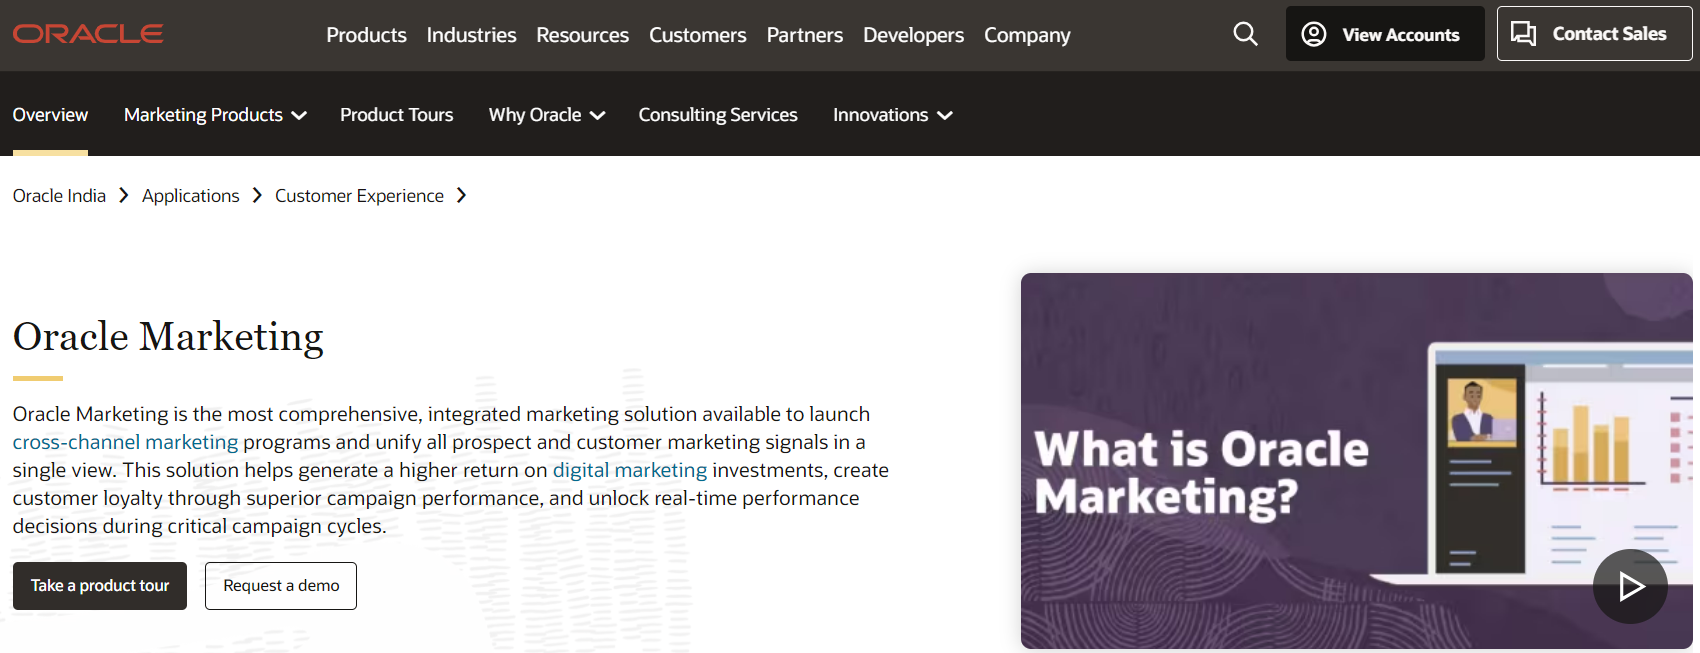Follow the cross-channel marketing link
The width and height of the screenshot is (1700, 653).
pyautogui.click(x=125, y=442)
